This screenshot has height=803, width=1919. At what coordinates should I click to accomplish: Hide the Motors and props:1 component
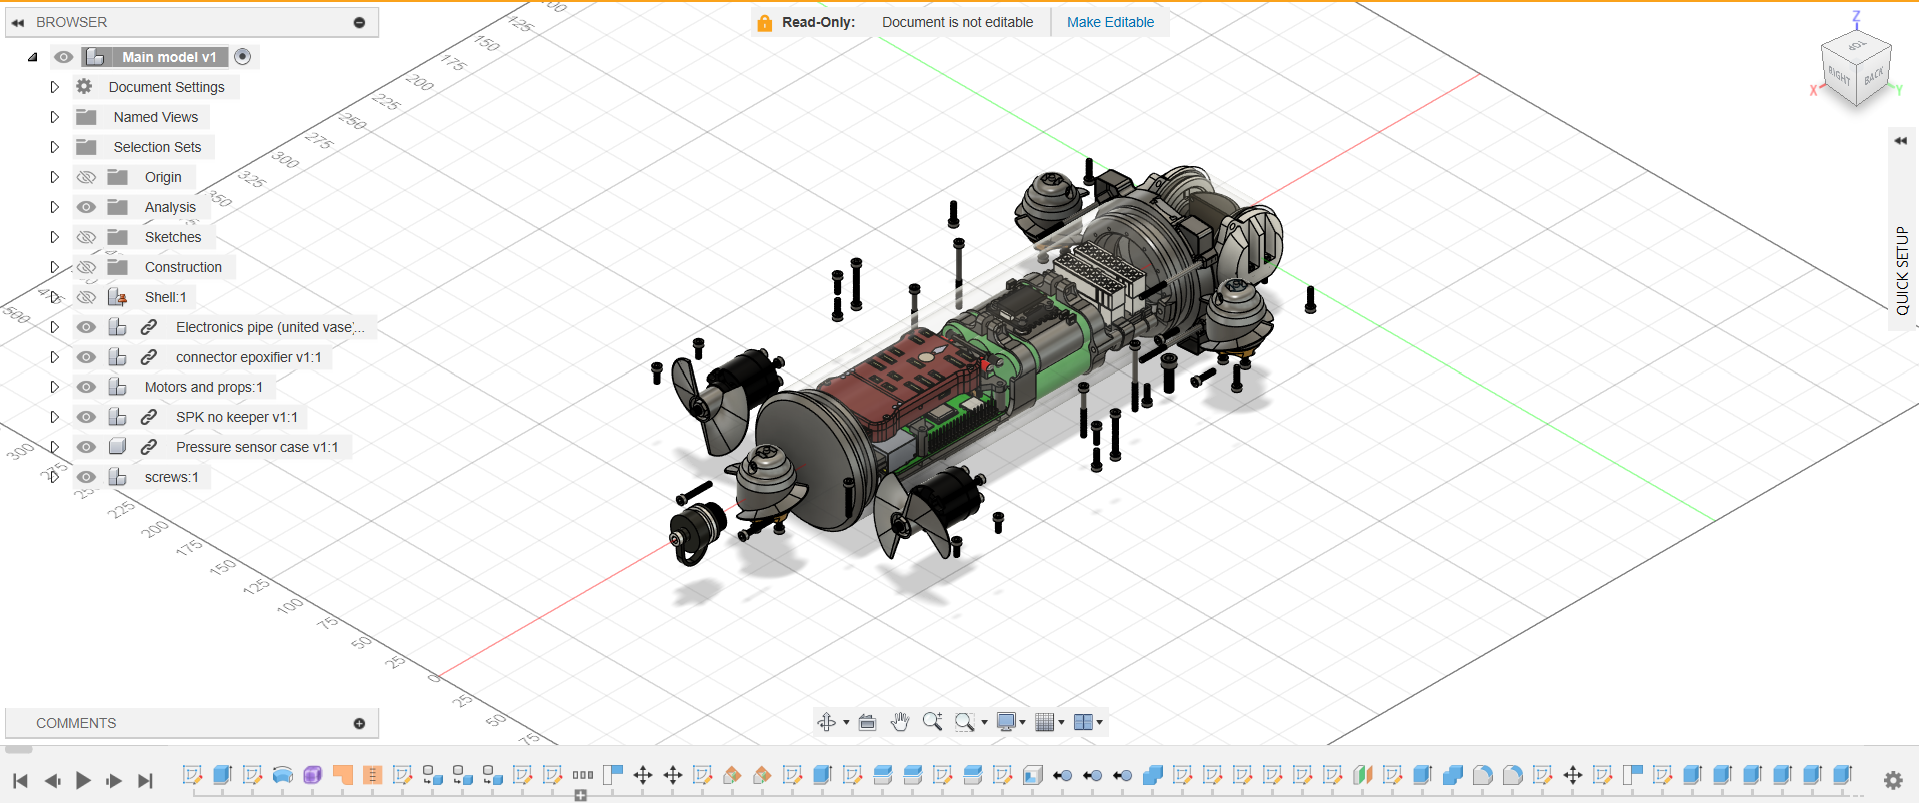87,387
